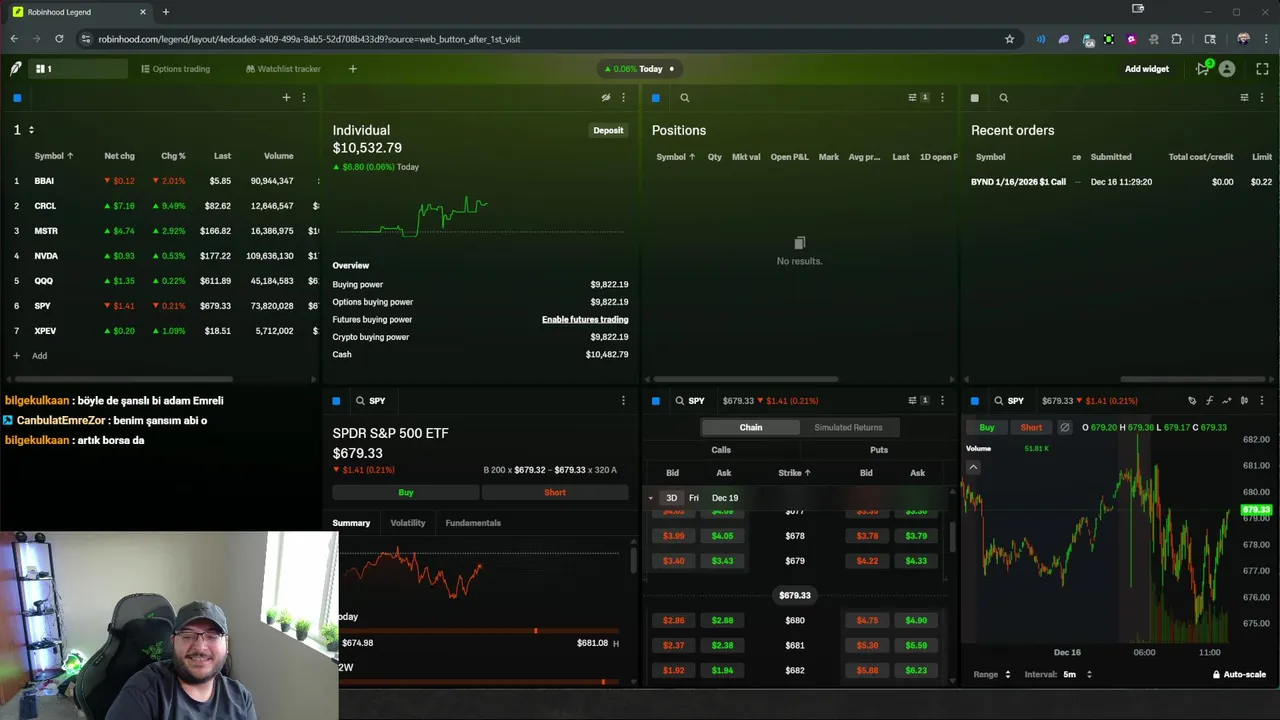Viewport: 1280px width, 720px height.
Task: Open SPY chart widget three-dot menu
Action: [1262, 401]
